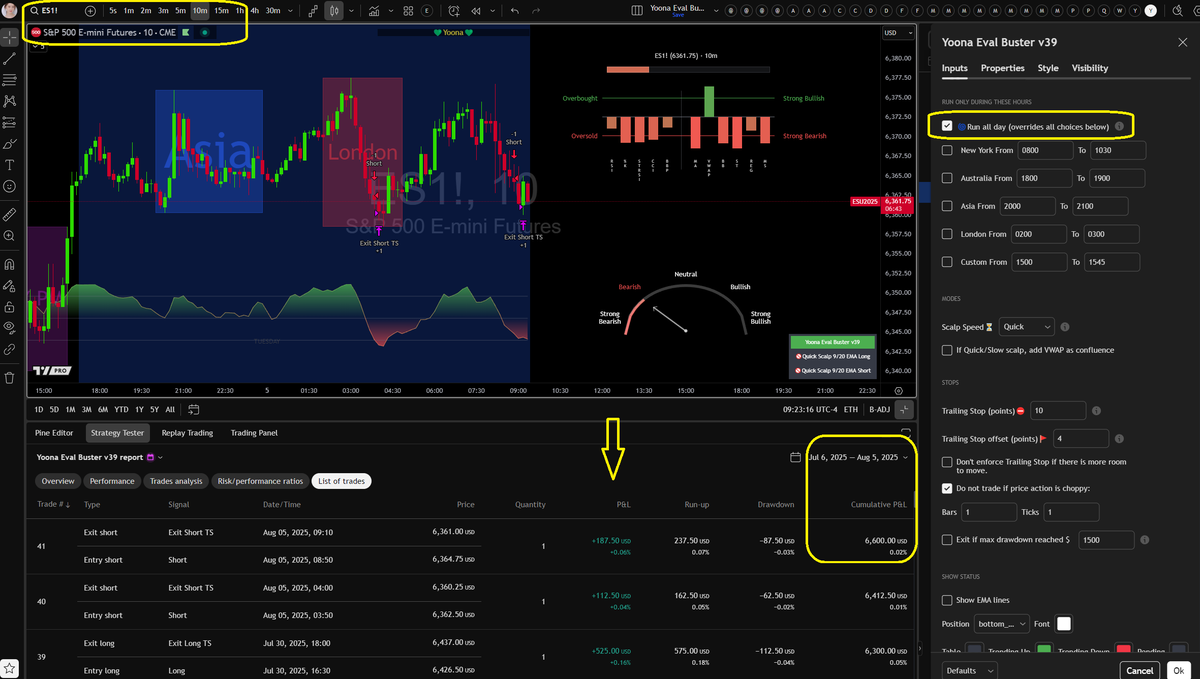The image size is (1200, 679).
Task: Start bar replay with rewind icon
Action: (475, 11)
